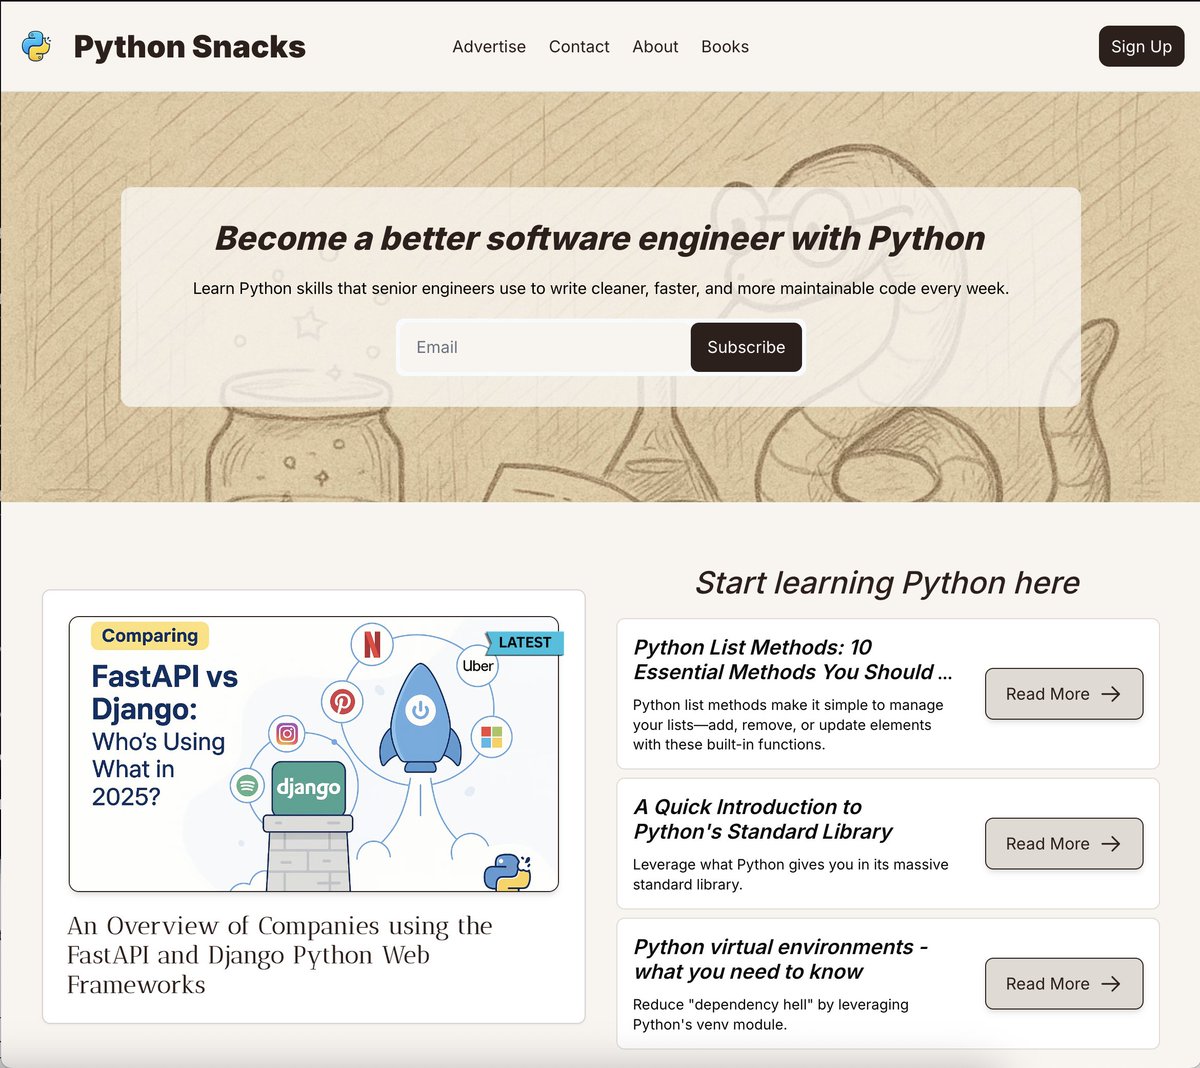Click arrow icon on virtual environments Read More
The width and height of the screenshot is (1200, 1068).
[x=1111, y=984]
